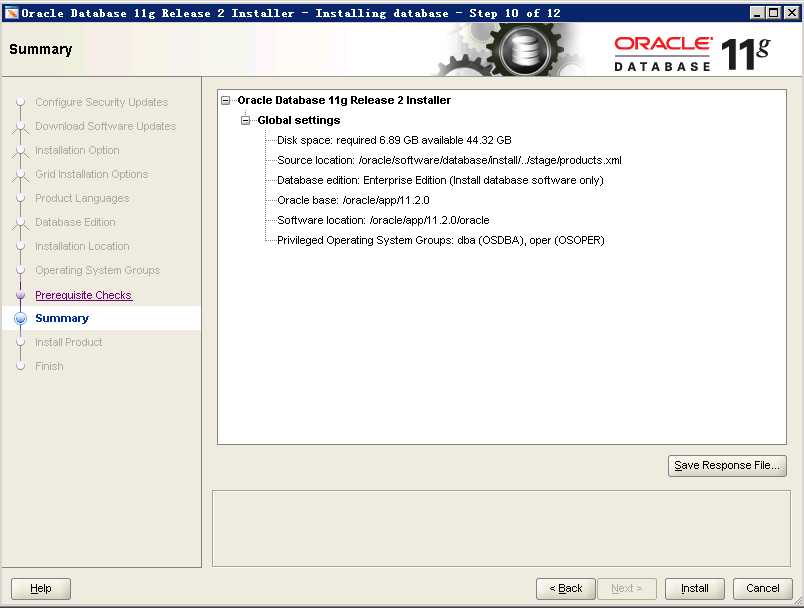Select Privileged Operating System Groups row
The height and width of the screenshot is (608, 804).
[x=440, y=240]
